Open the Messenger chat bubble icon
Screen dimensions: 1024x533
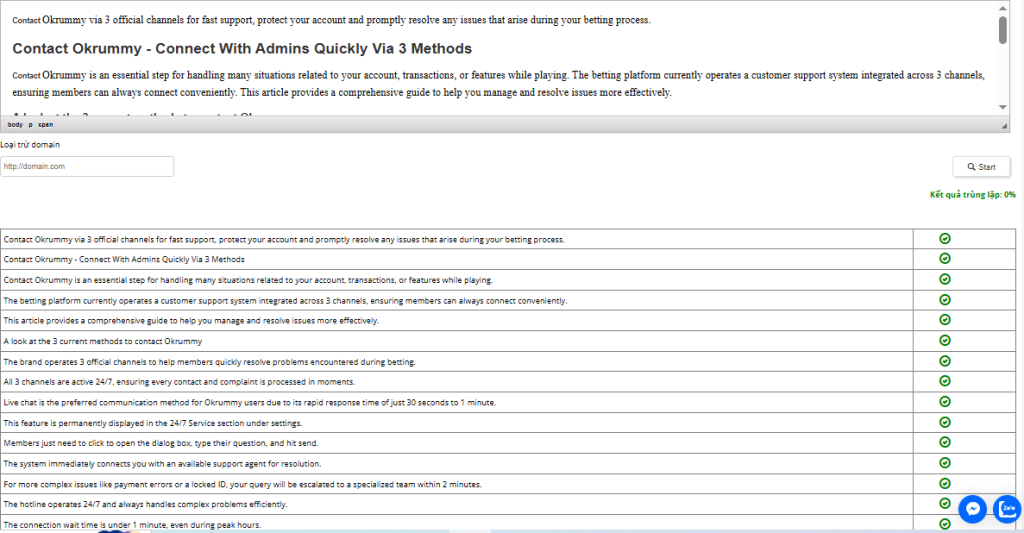coord(972,509)
